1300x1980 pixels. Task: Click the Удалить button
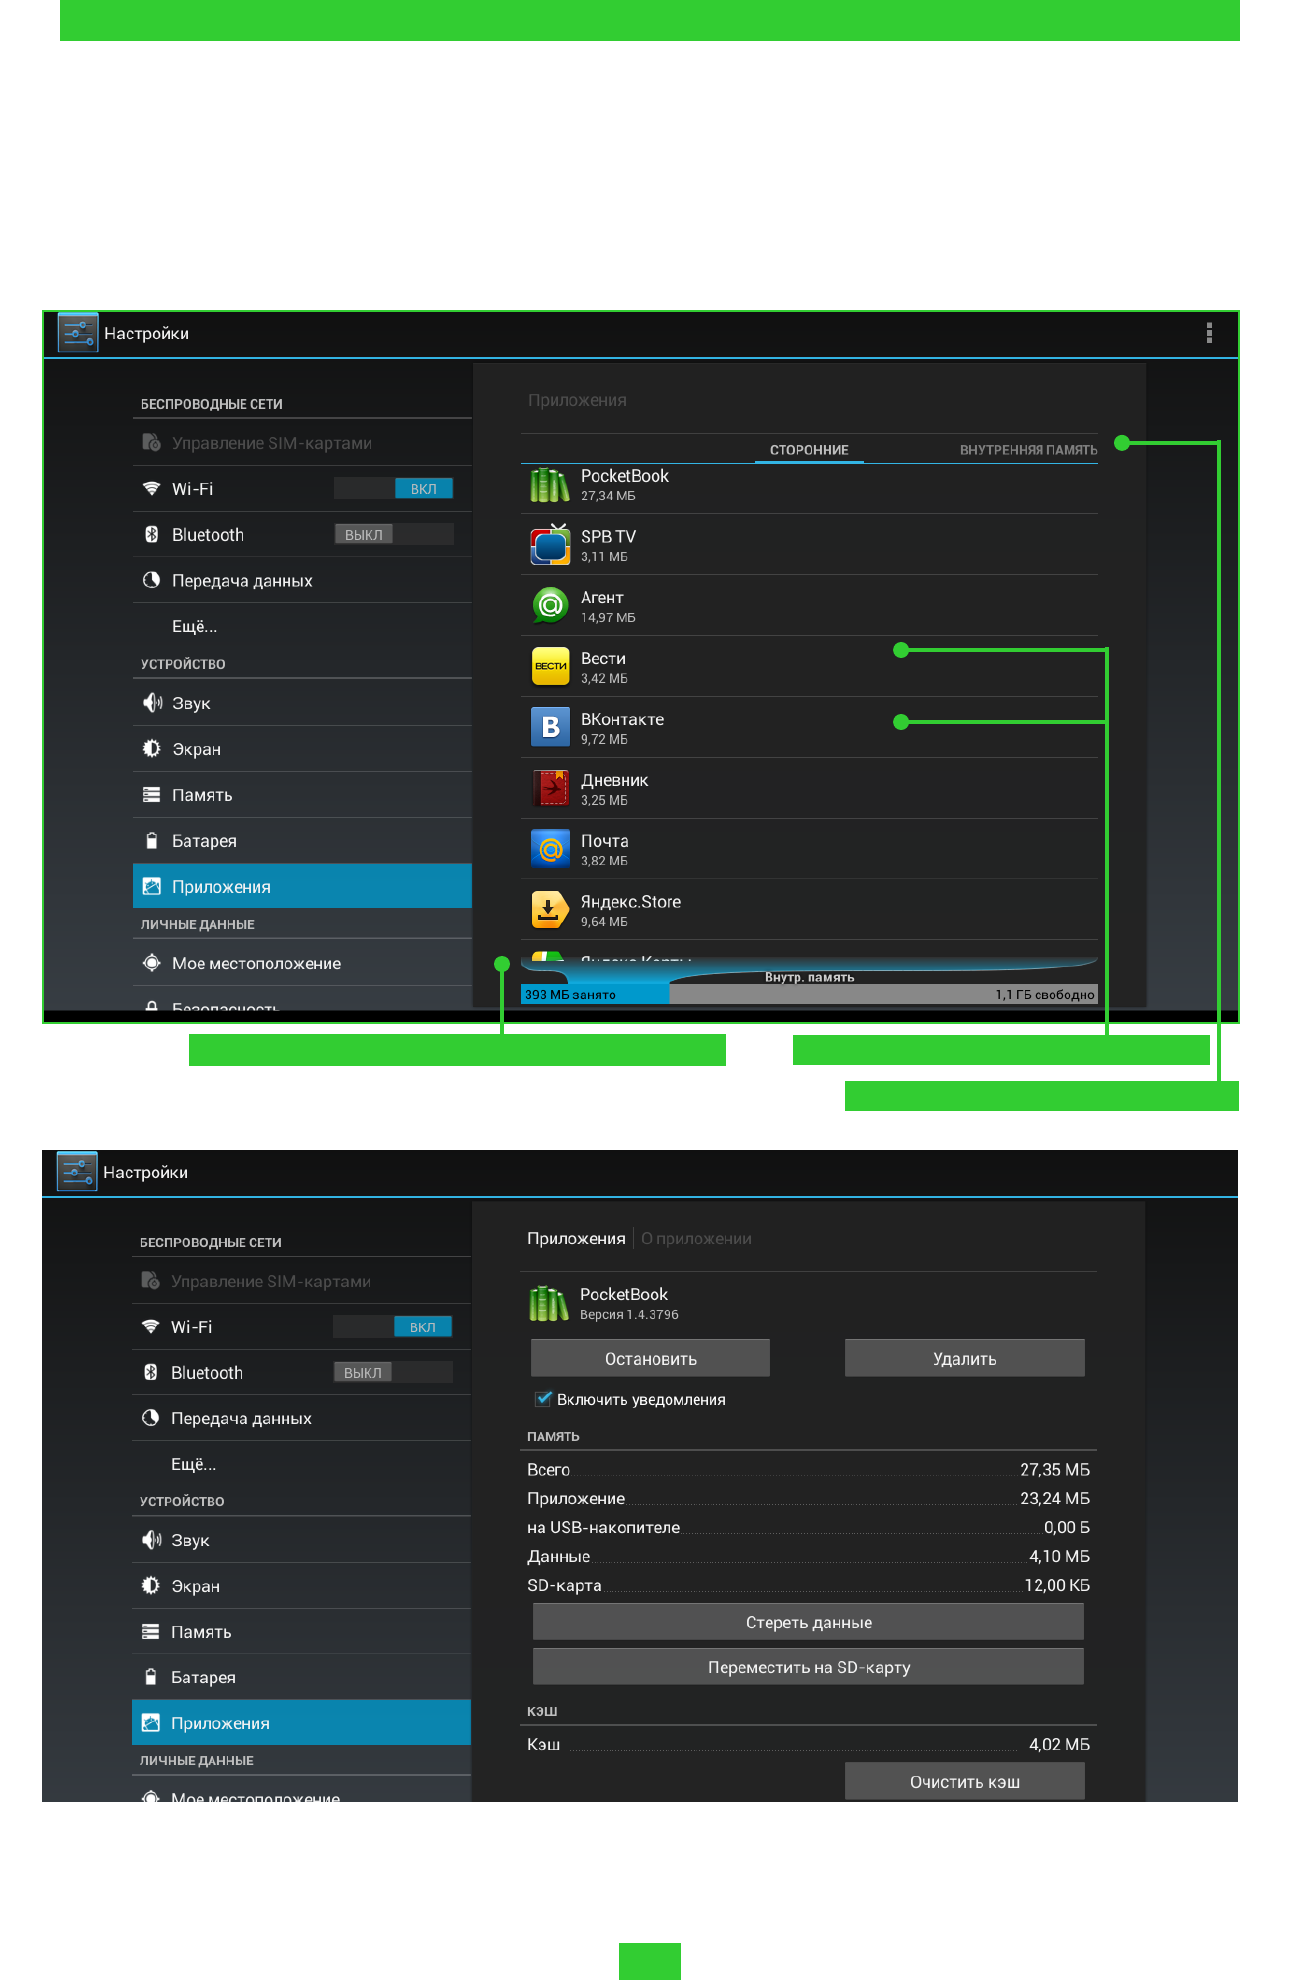click(x=964, y=1359)
